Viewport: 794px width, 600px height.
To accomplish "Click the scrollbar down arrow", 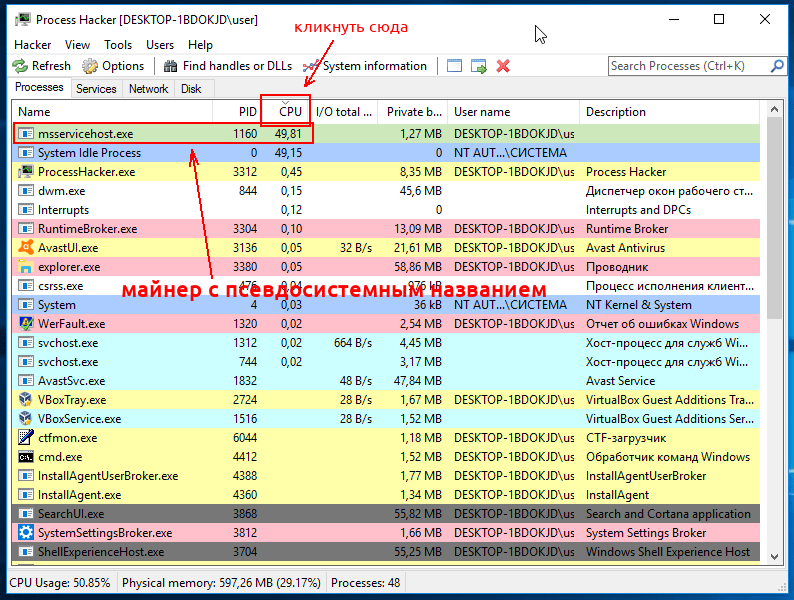I will (x=774, y=556).
